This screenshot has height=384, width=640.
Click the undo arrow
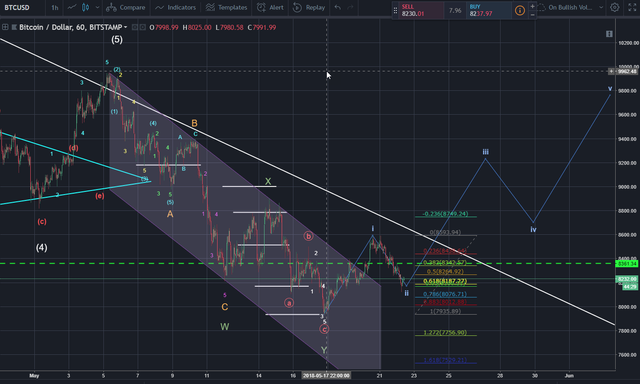pyautogui.click(x=338, y=7)
